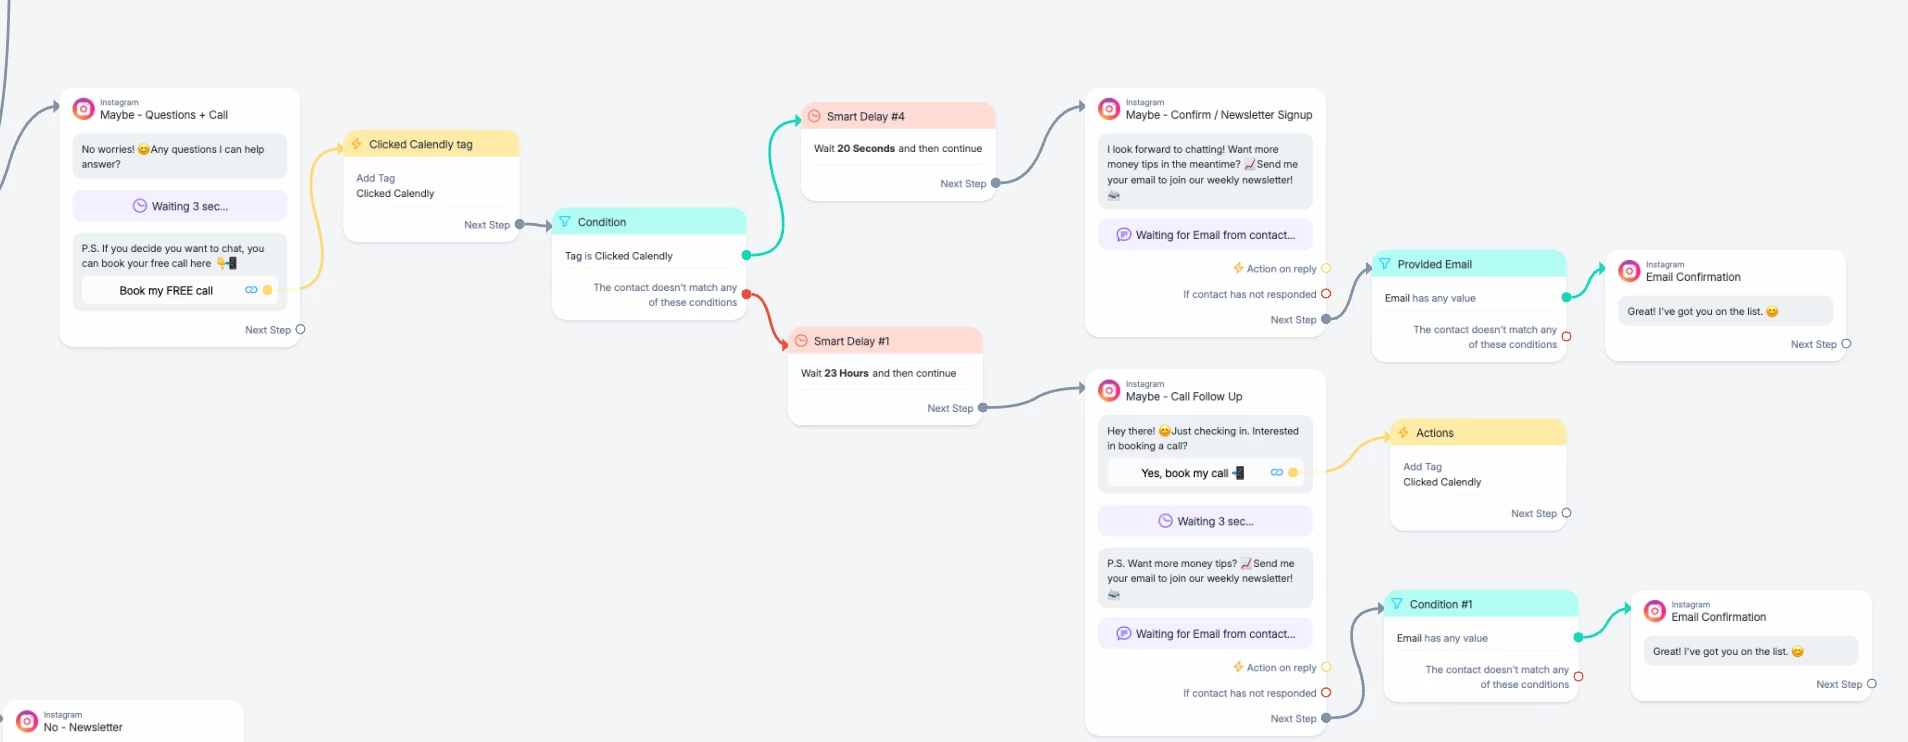
Task: Click filter icon on Provided Email node
Action: click(x=1385, y=264)
